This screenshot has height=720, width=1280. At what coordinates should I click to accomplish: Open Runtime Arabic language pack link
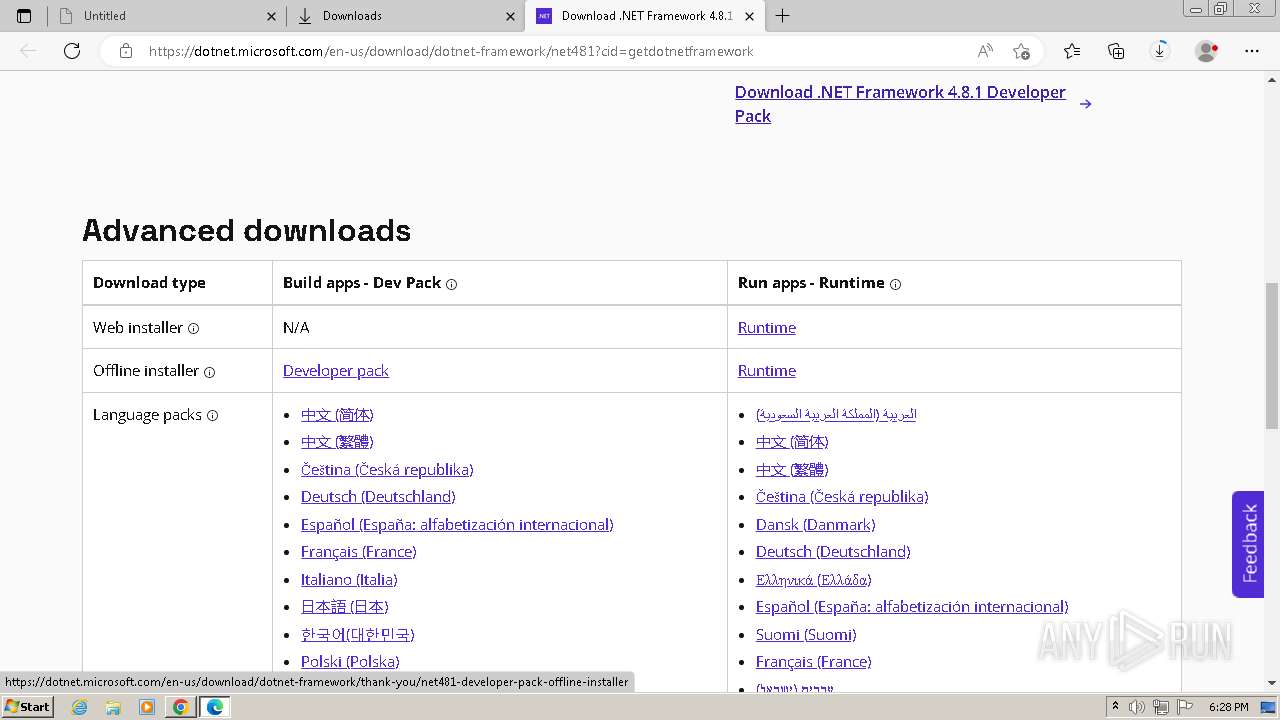836,414
